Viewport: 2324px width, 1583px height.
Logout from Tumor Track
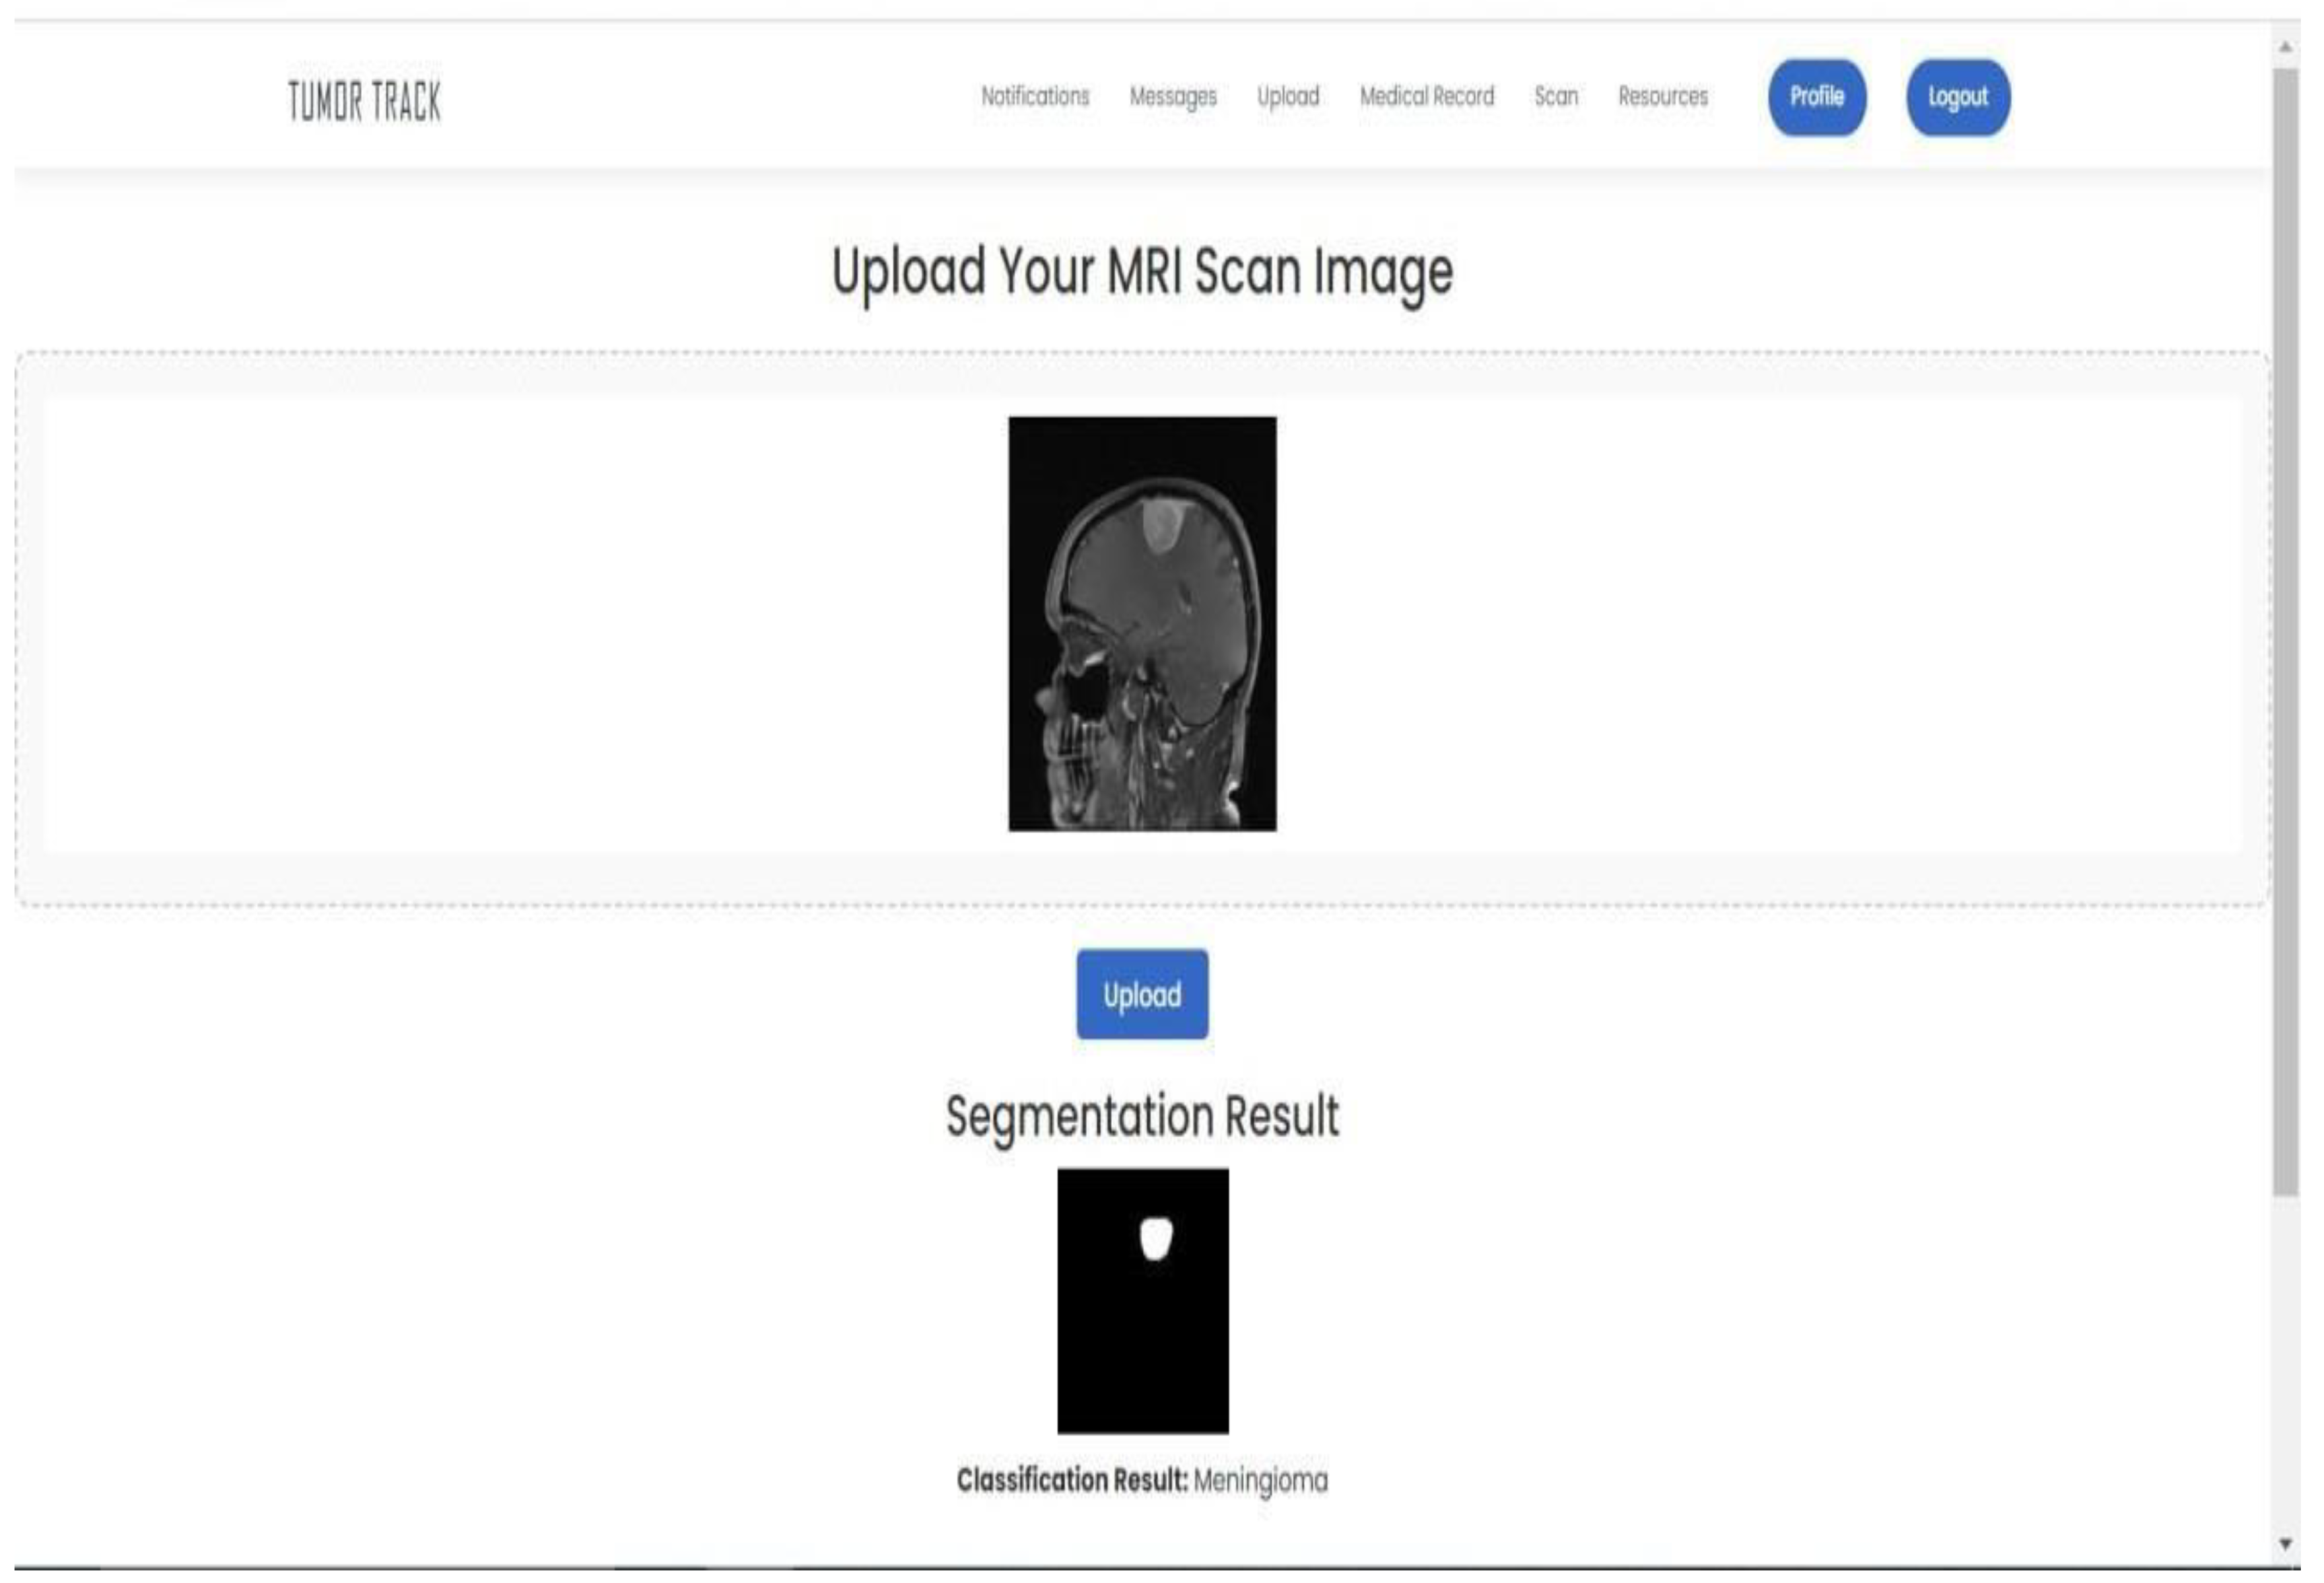(x=1958, y=97)
